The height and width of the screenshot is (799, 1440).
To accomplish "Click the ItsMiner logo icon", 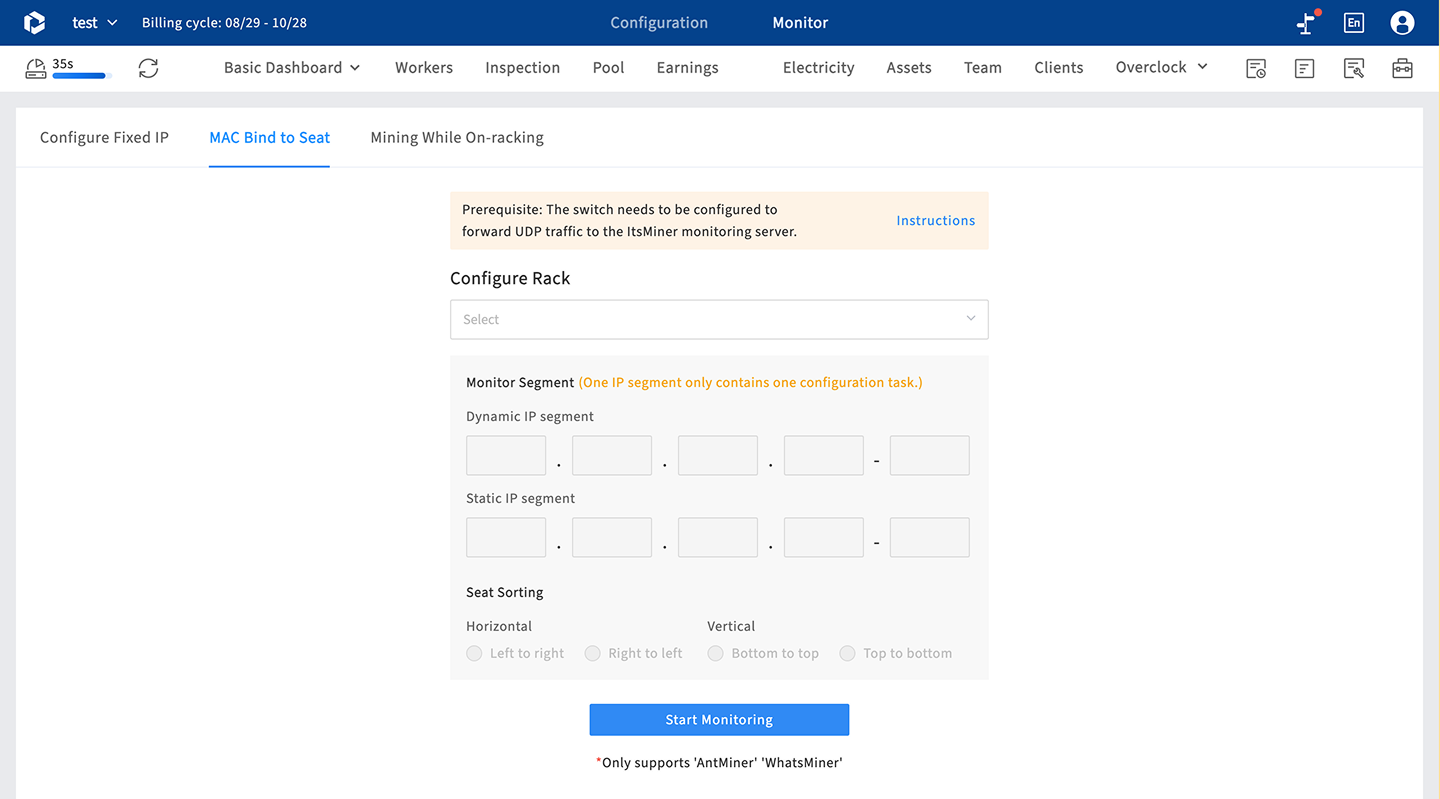I will point(35,23).
